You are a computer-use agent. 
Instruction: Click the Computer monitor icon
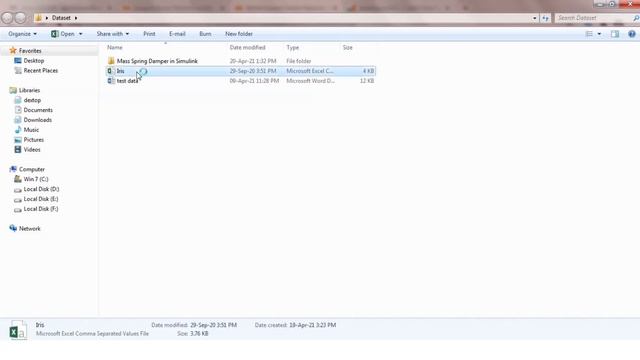pyautogui.click(x=13, y=169)
